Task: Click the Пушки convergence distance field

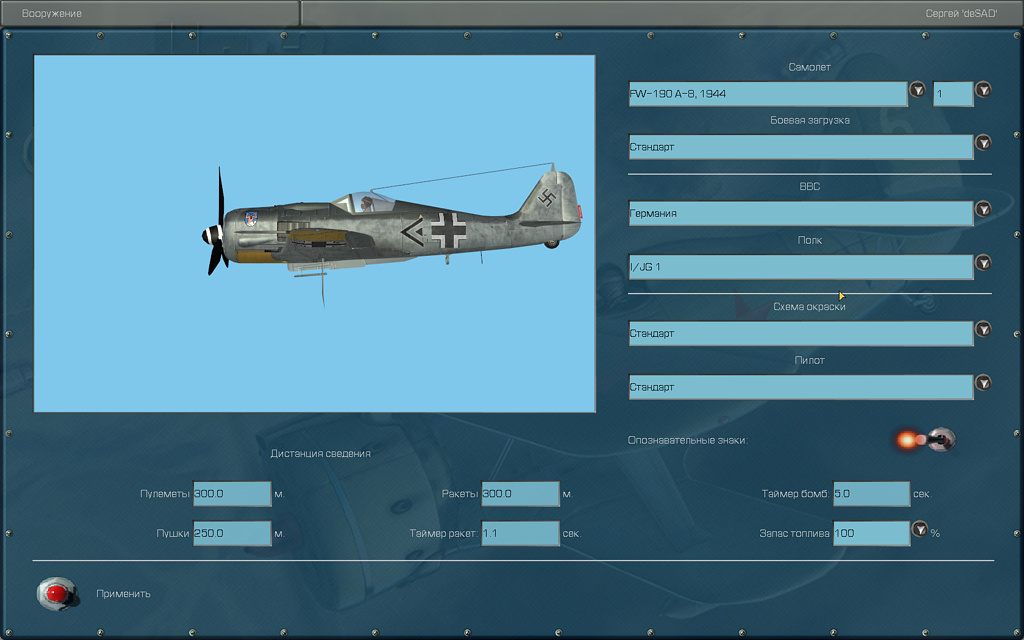Action: pos(231,534)
